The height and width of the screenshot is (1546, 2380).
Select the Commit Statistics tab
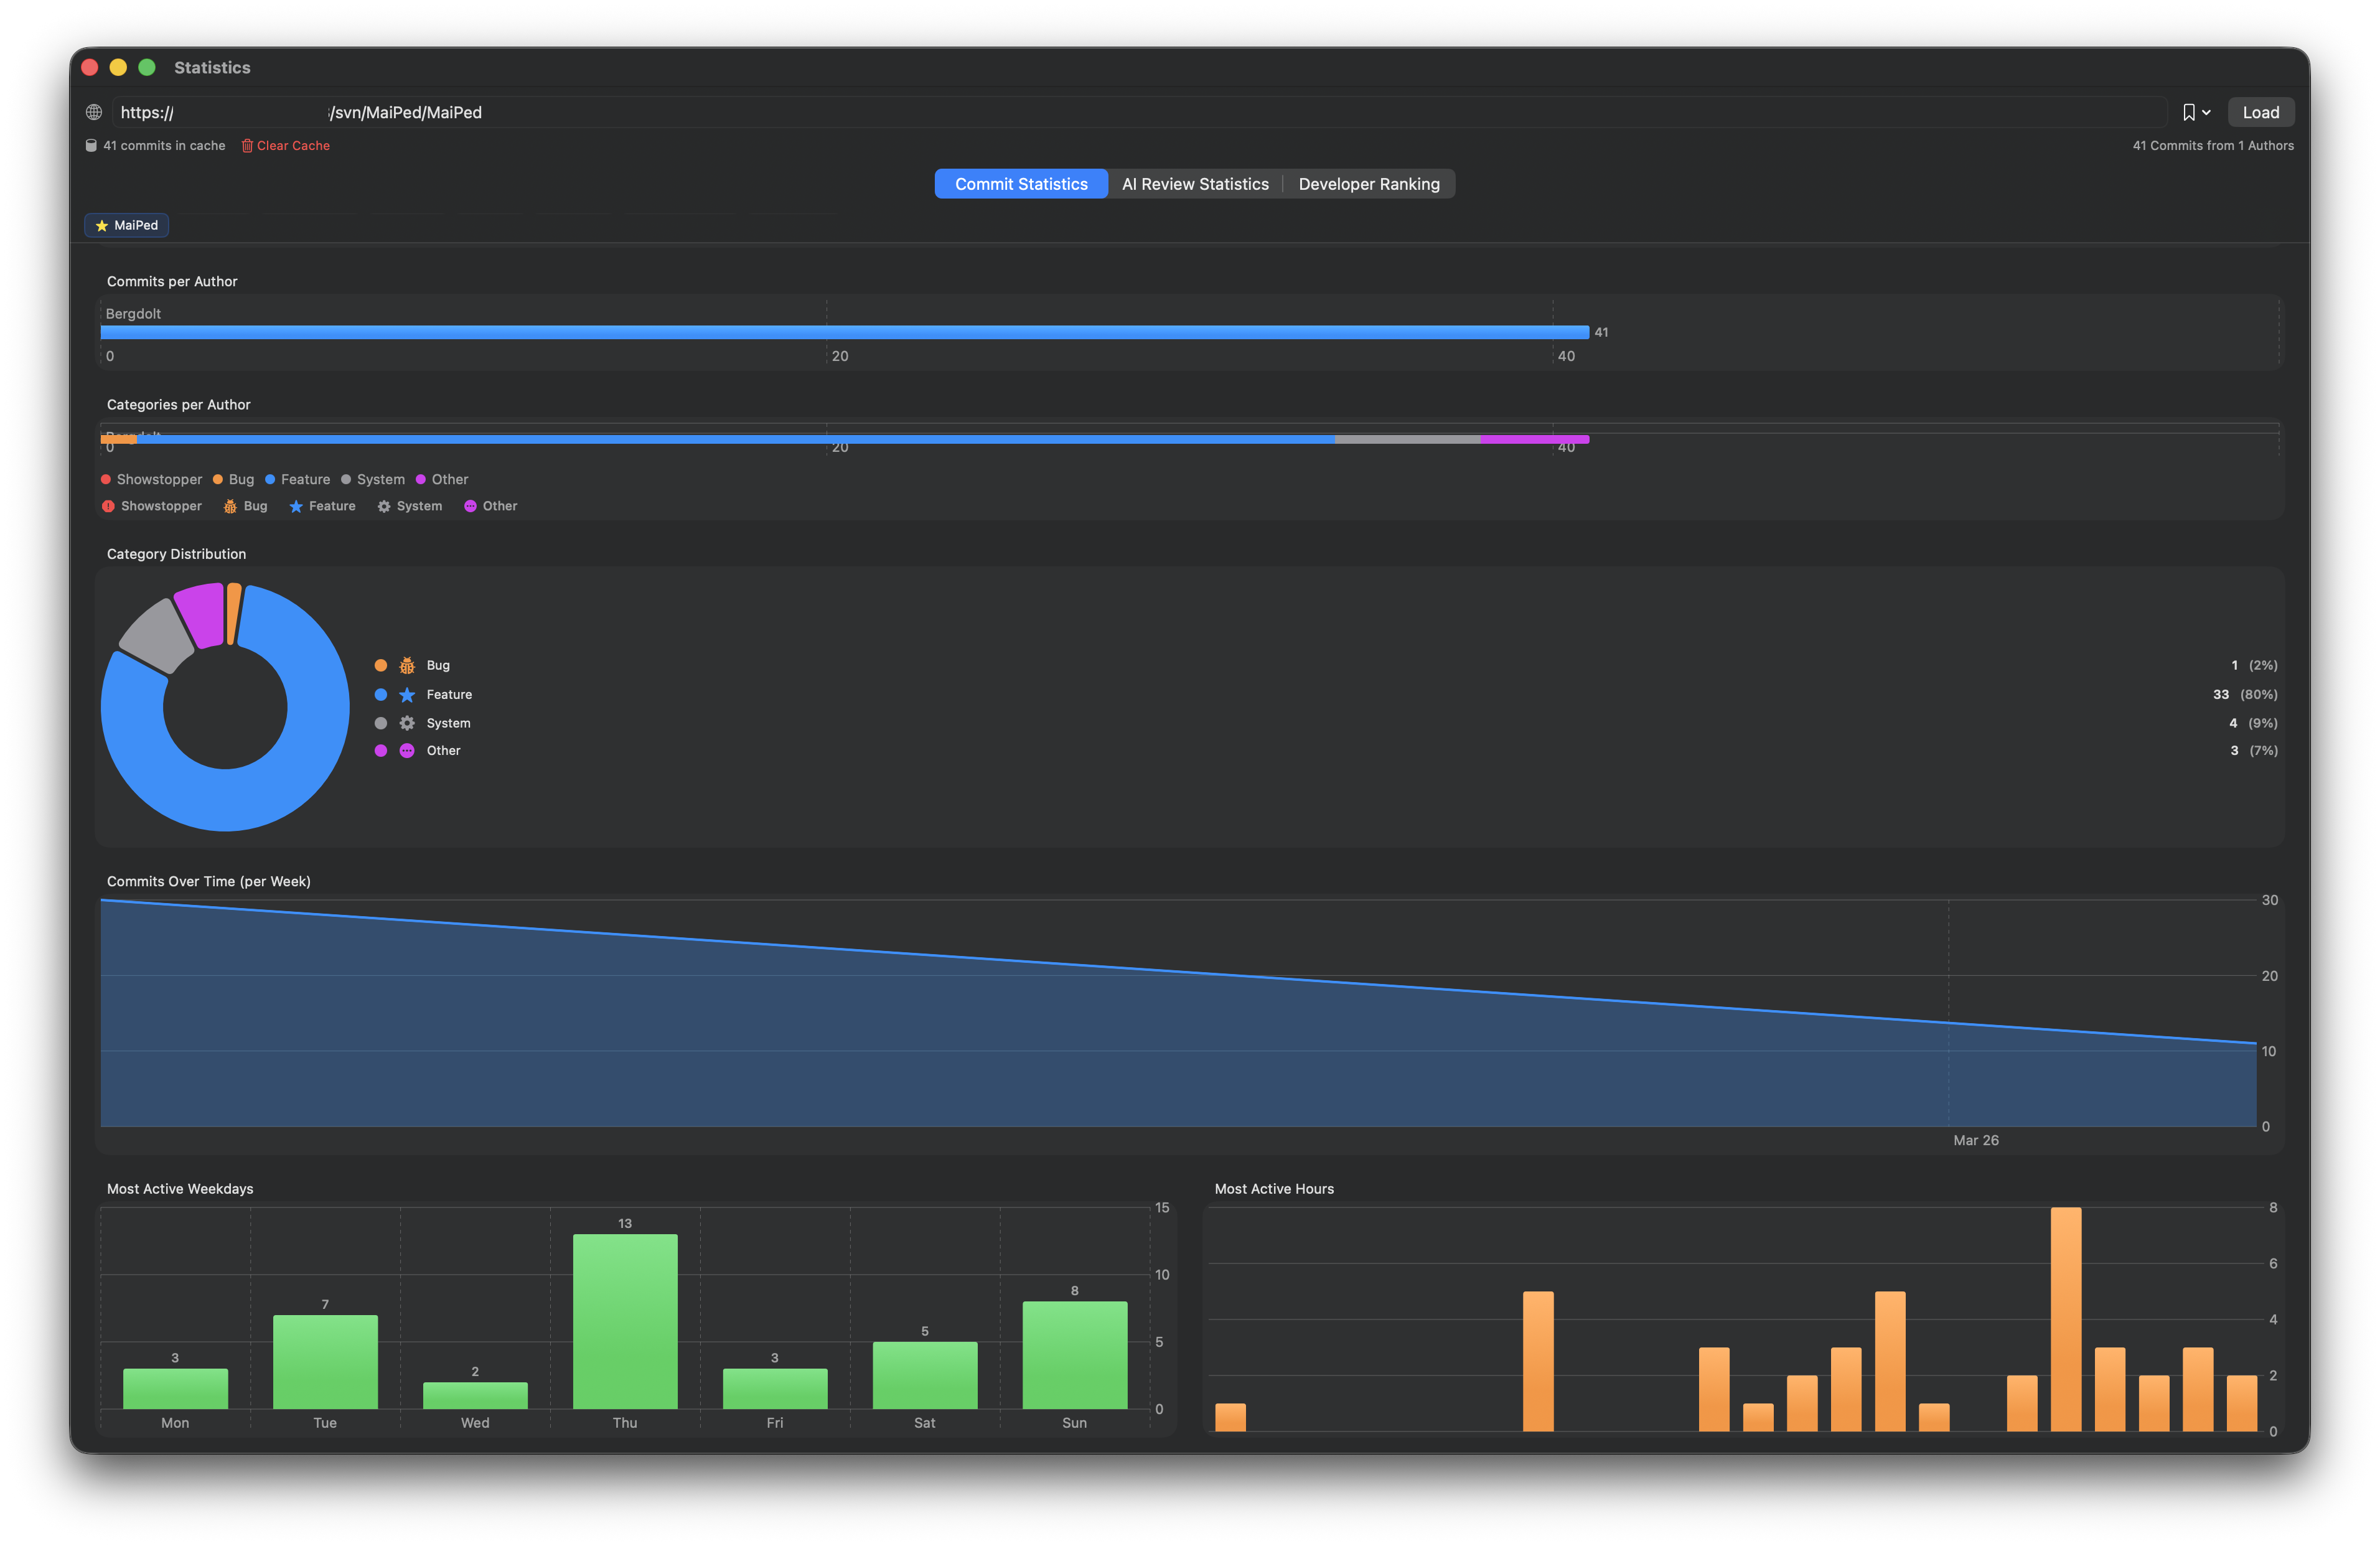[1021, 184]
